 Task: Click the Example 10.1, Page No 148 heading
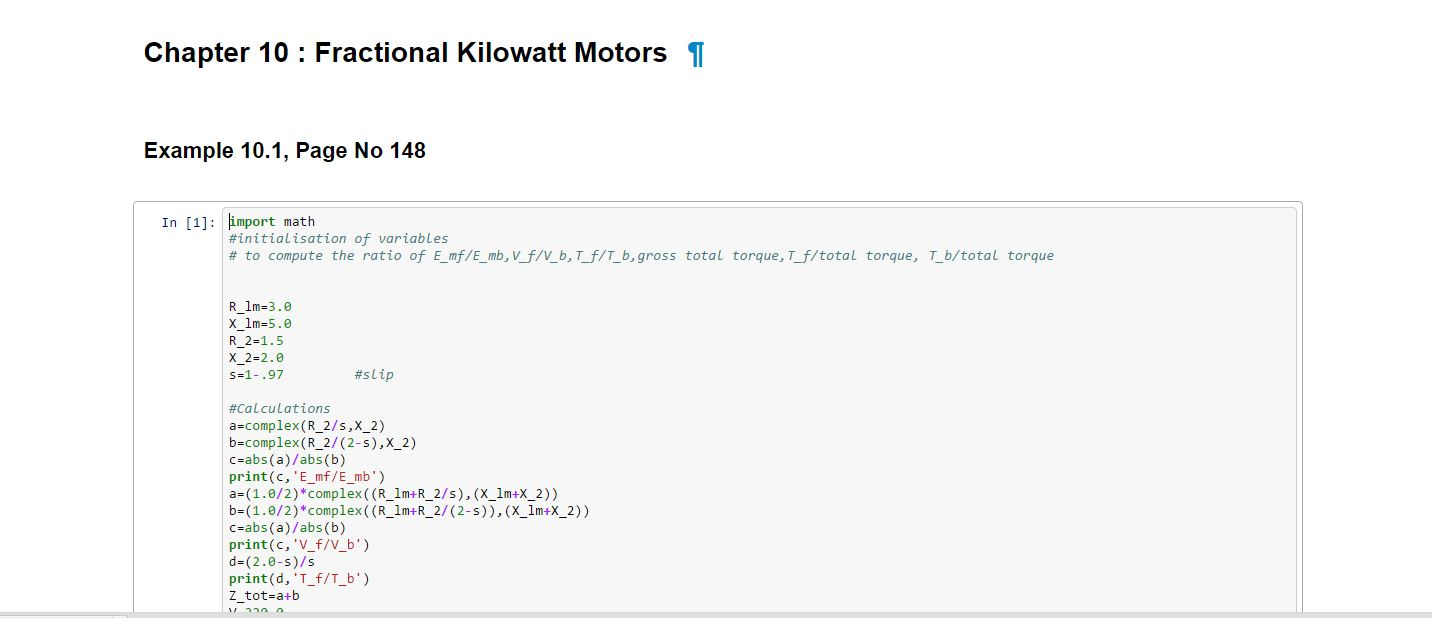pos(285,151)
